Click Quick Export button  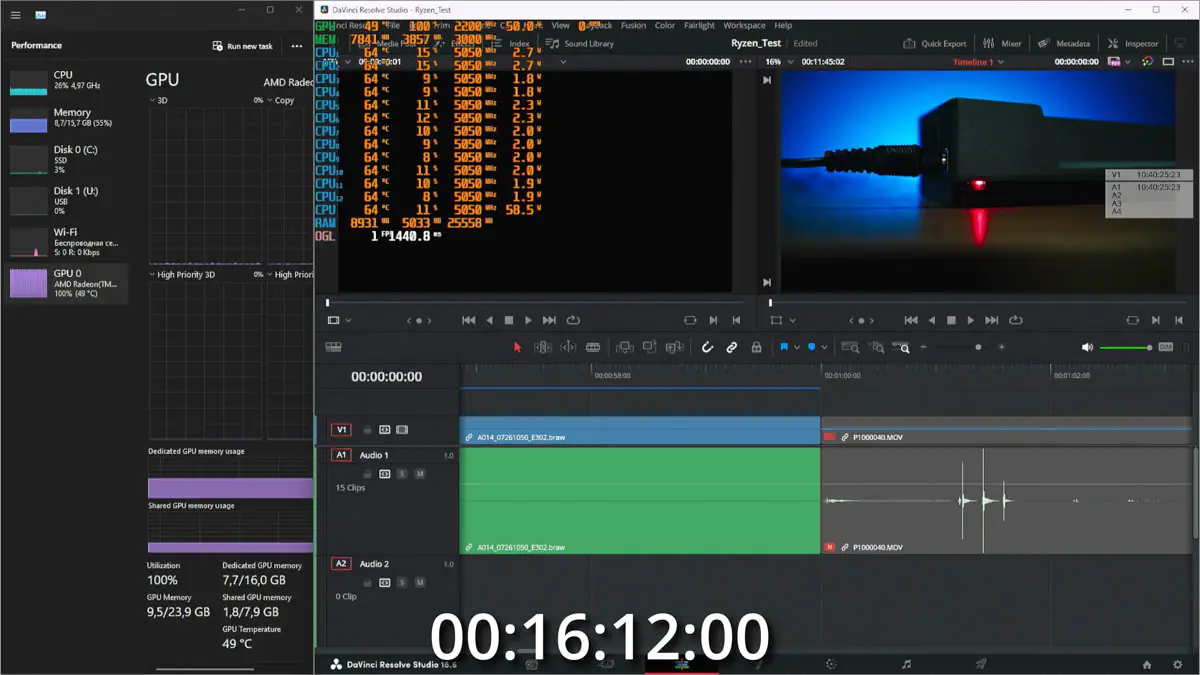coord(935,44)
